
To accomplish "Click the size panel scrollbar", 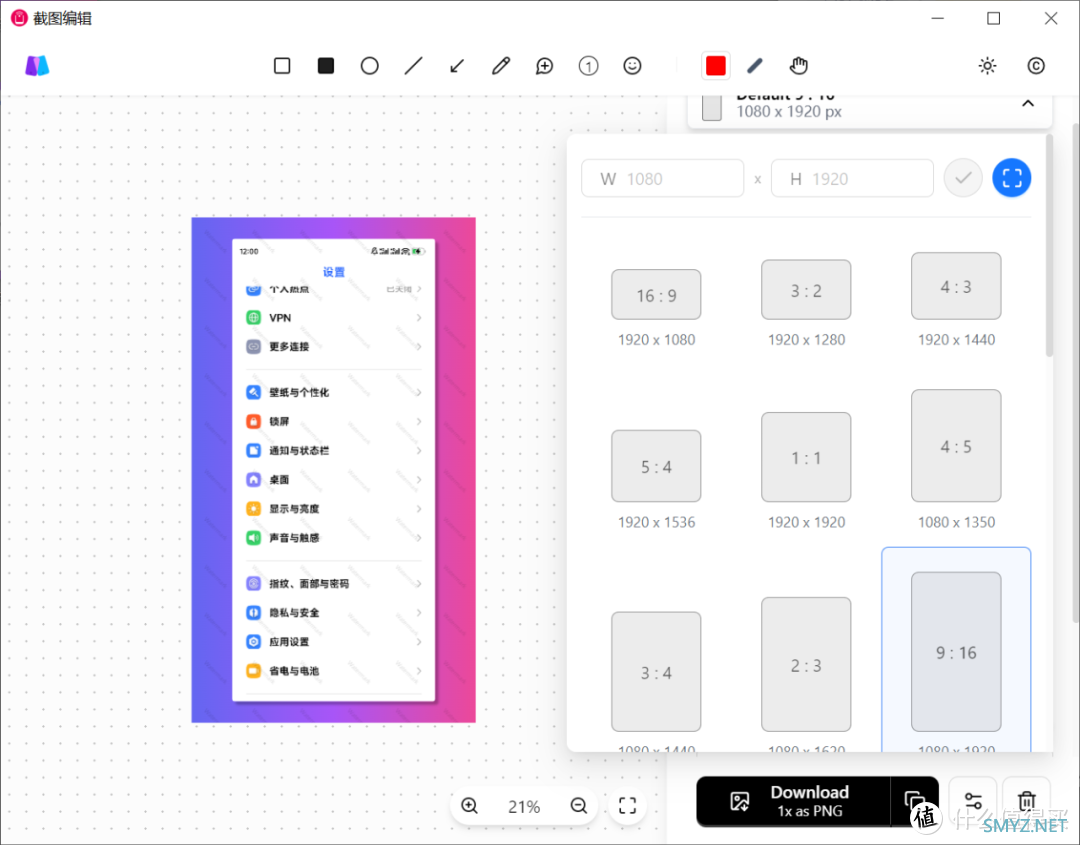I will pyautogui.click(x=1050, y=248).
